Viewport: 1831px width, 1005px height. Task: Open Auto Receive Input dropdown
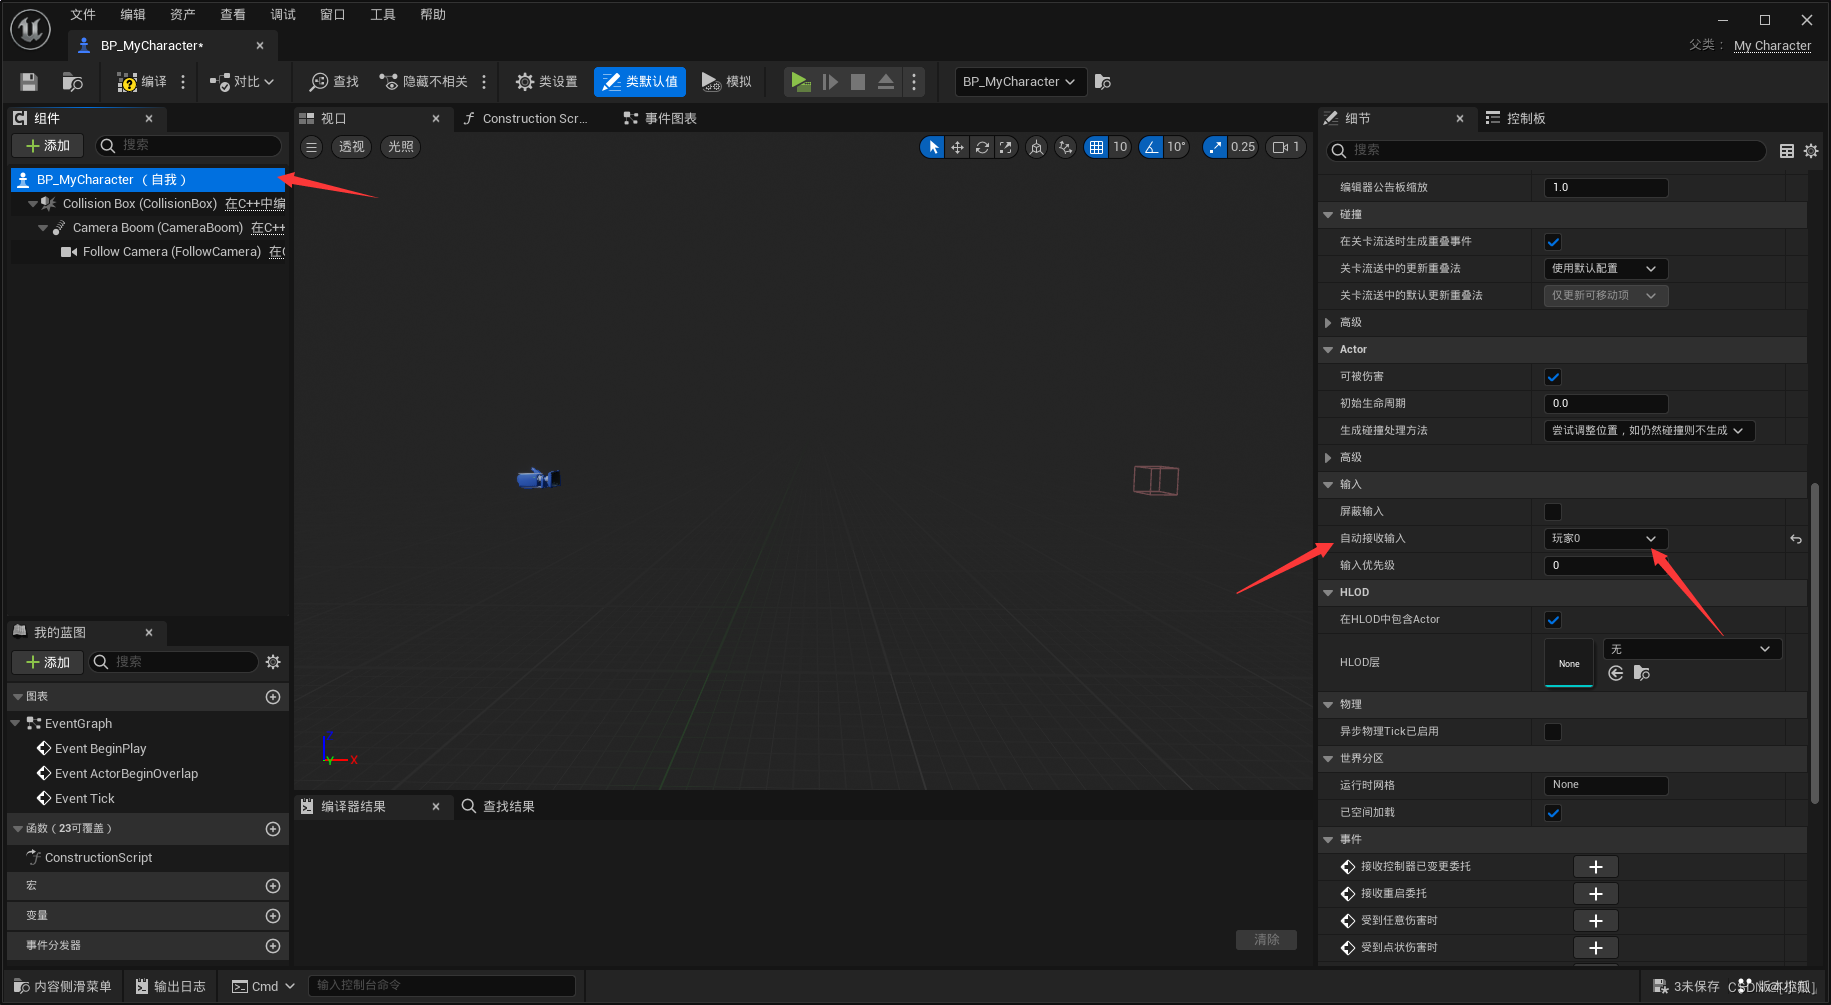pos(1606,539)
